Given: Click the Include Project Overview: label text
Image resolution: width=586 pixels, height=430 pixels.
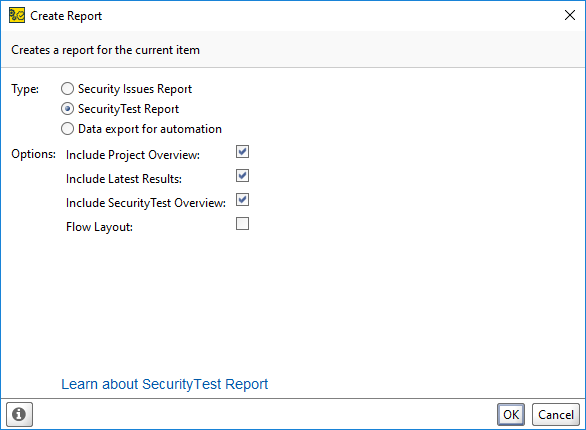Looking at the screenshot, I should point(133,155).
